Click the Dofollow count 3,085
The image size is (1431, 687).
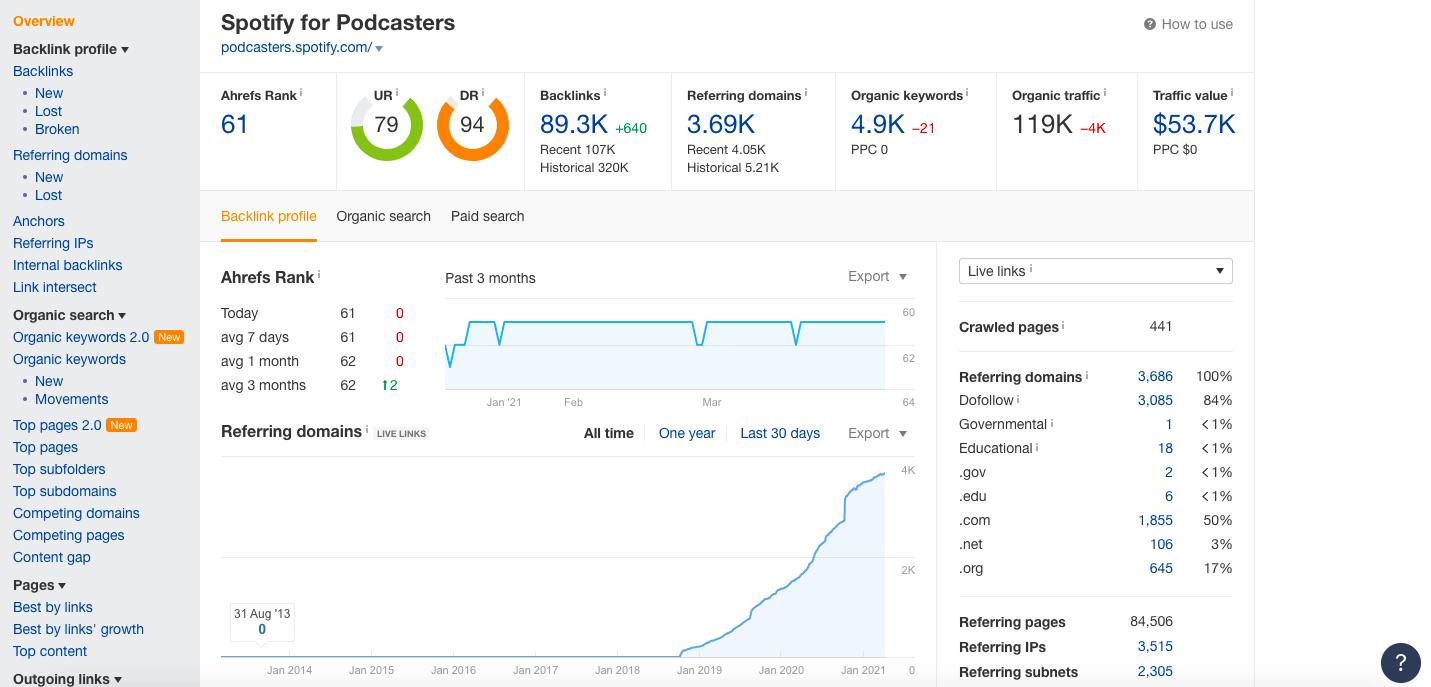pos(1155,400)
